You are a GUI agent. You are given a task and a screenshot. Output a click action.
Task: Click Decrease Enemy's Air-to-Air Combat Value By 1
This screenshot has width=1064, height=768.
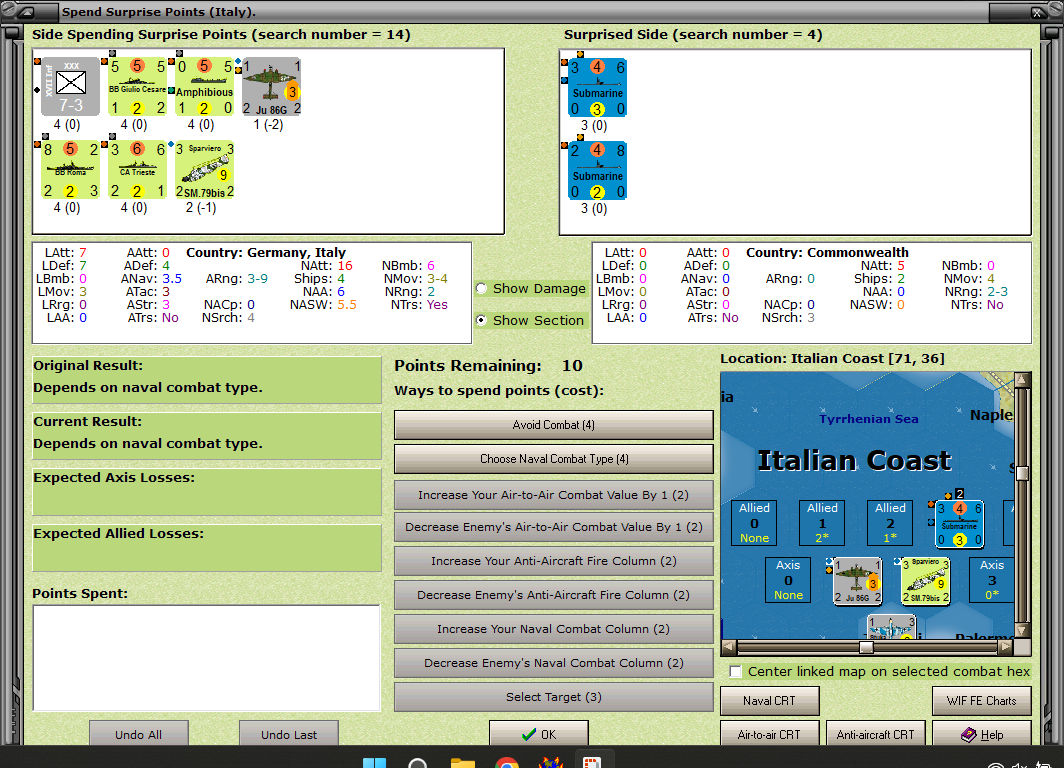pyautogui.click(x=554, y=526)
